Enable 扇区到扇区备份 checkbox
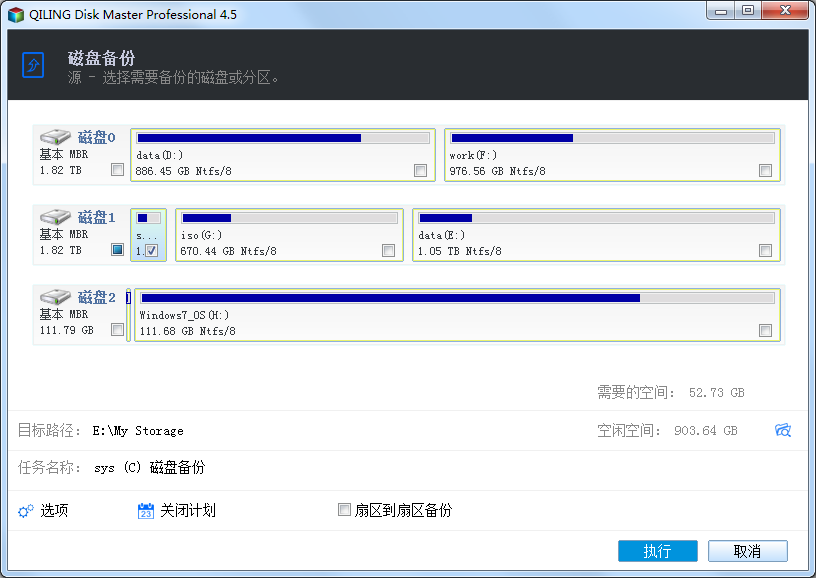This screenshot has width=816, height=578. coord(344,509)
